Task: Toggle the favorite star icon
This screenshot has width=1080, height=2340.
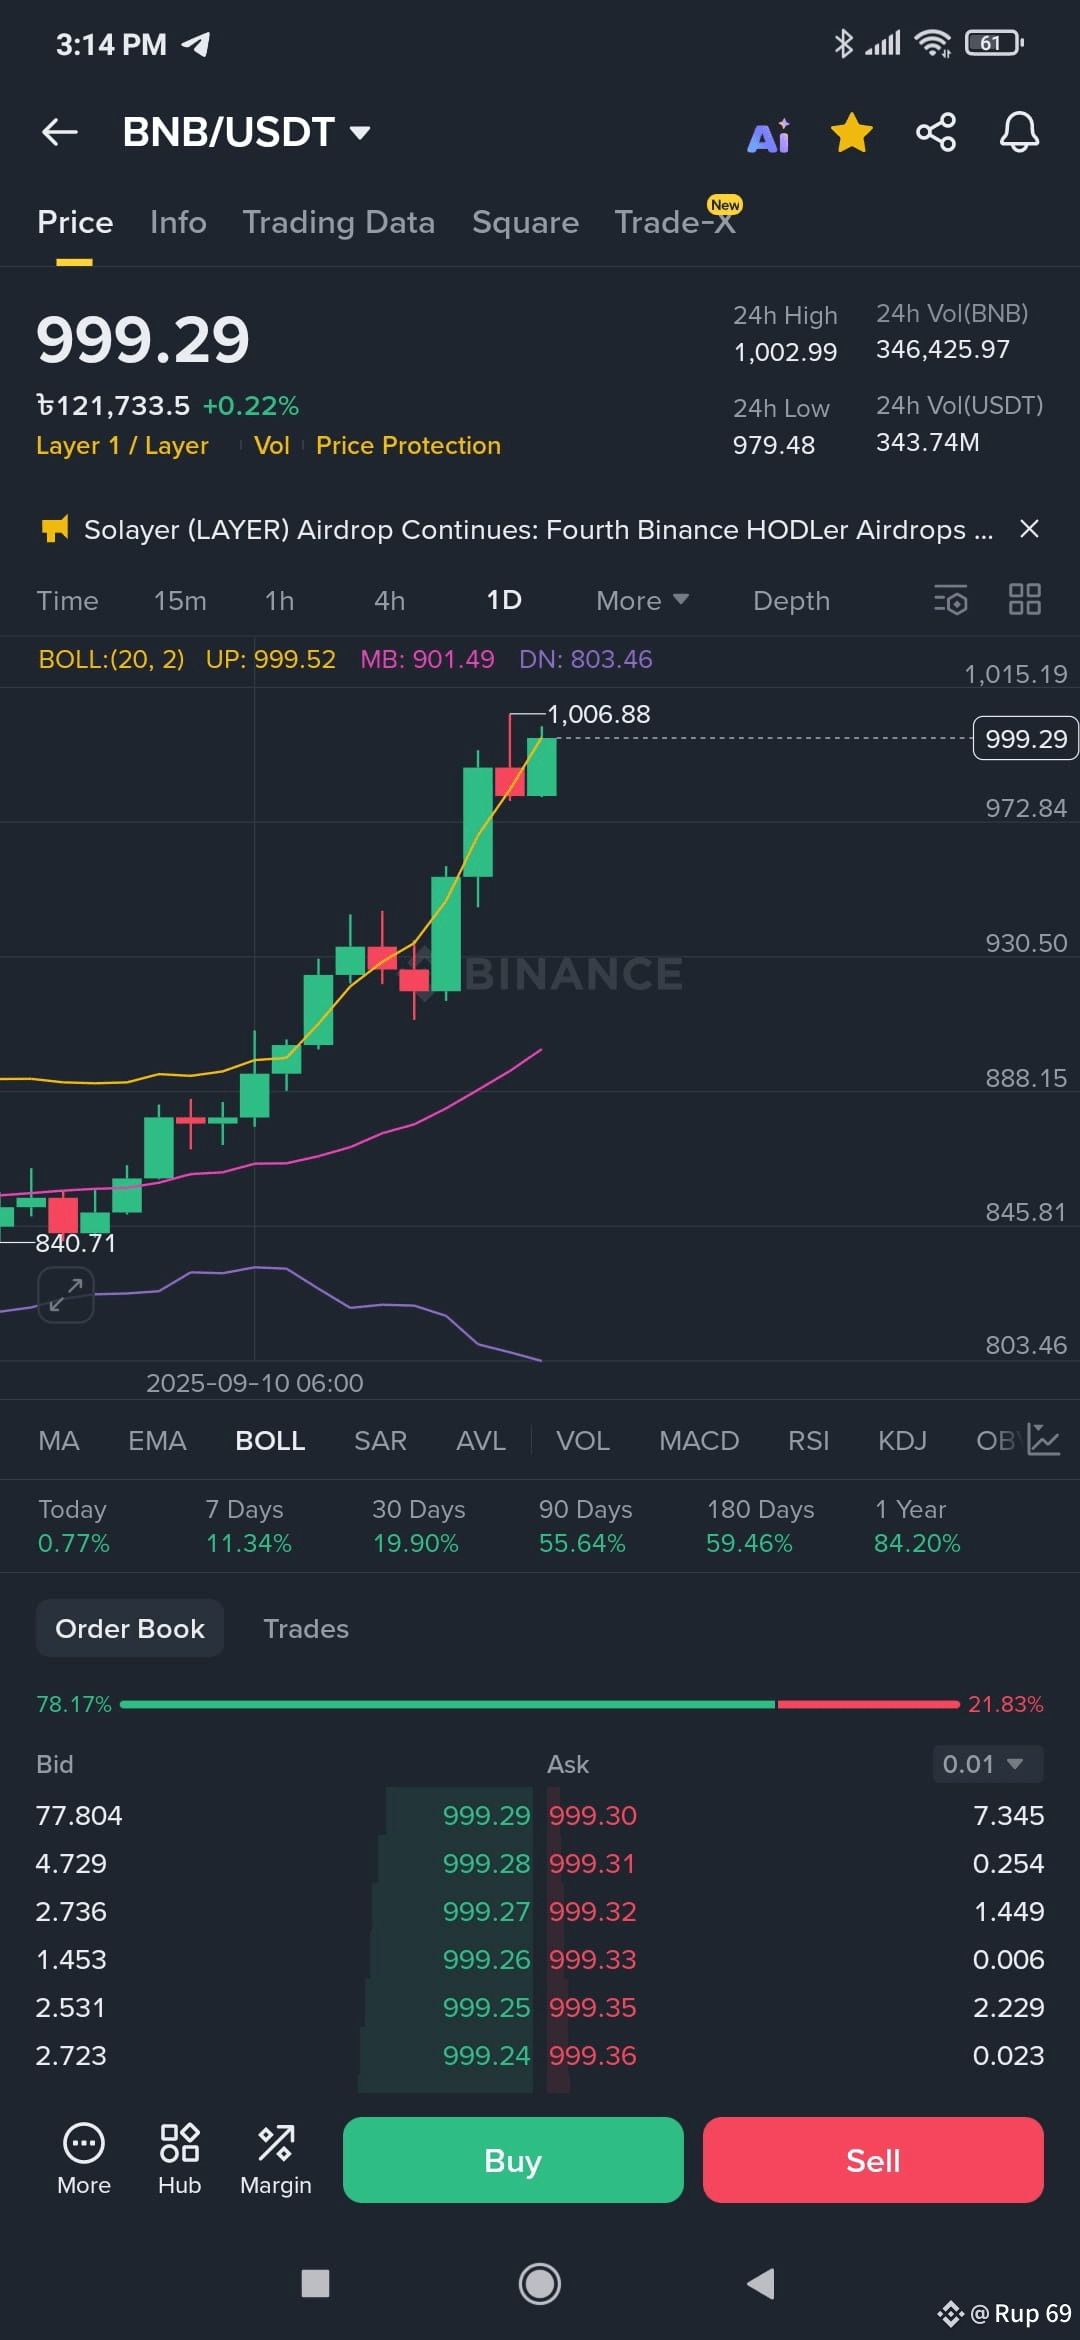Action: [852, 132]
